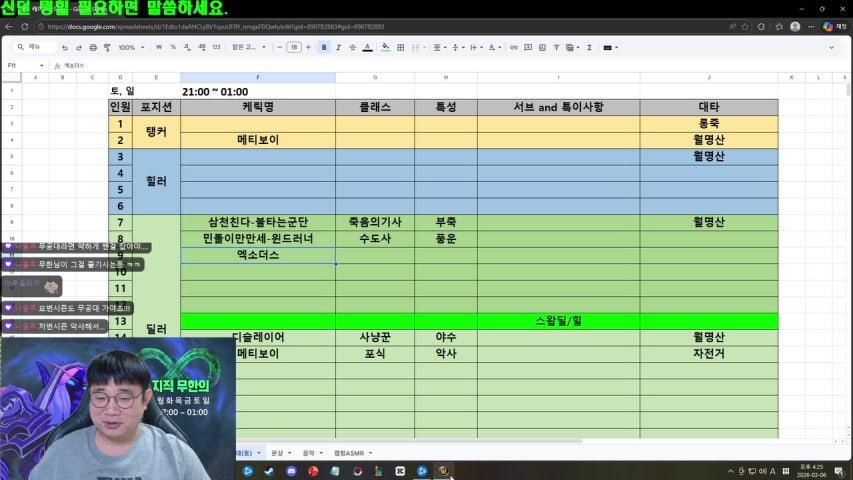Viewport: 853px width, 480px height.
Task: Toggle strikethrough formatting
Action: point(353,47)
